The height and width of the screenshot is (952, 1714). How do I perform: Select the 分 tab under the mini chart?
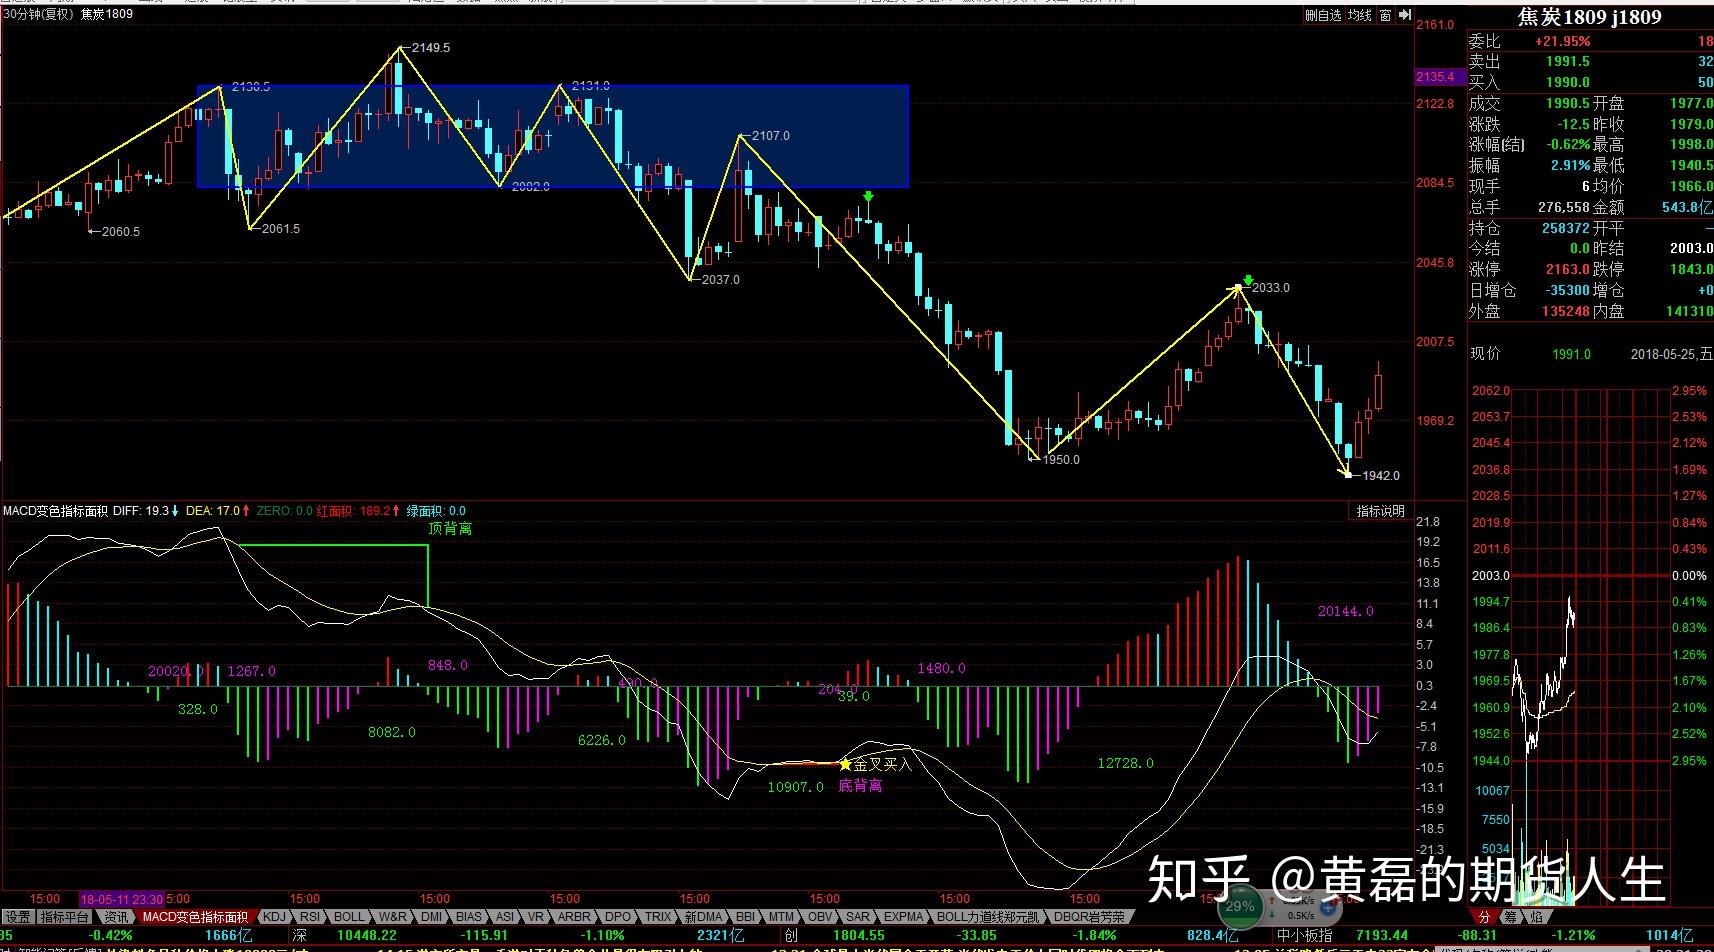[1484, 916]
